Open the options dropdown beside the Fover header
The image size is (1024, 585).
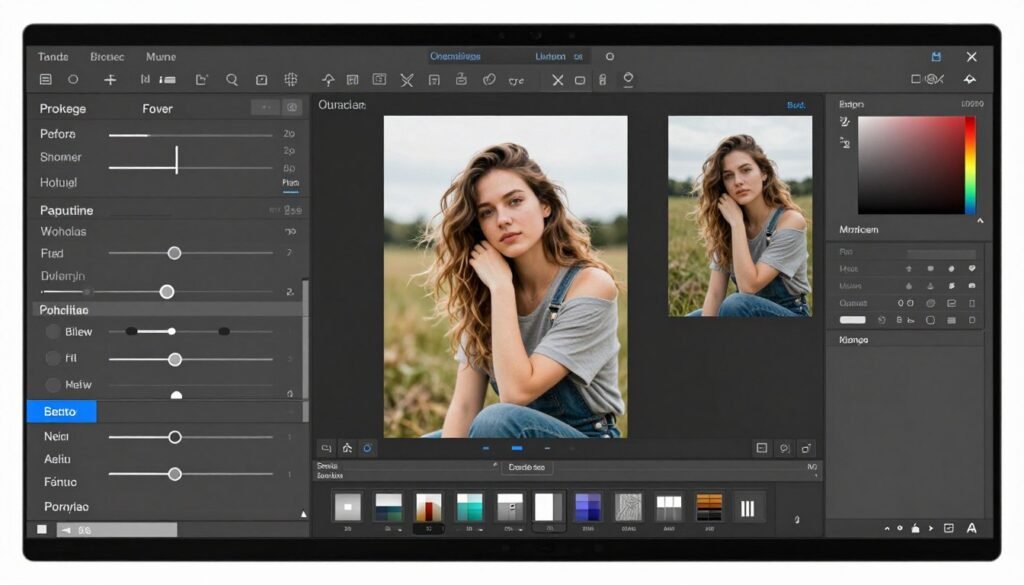[263, 107]
